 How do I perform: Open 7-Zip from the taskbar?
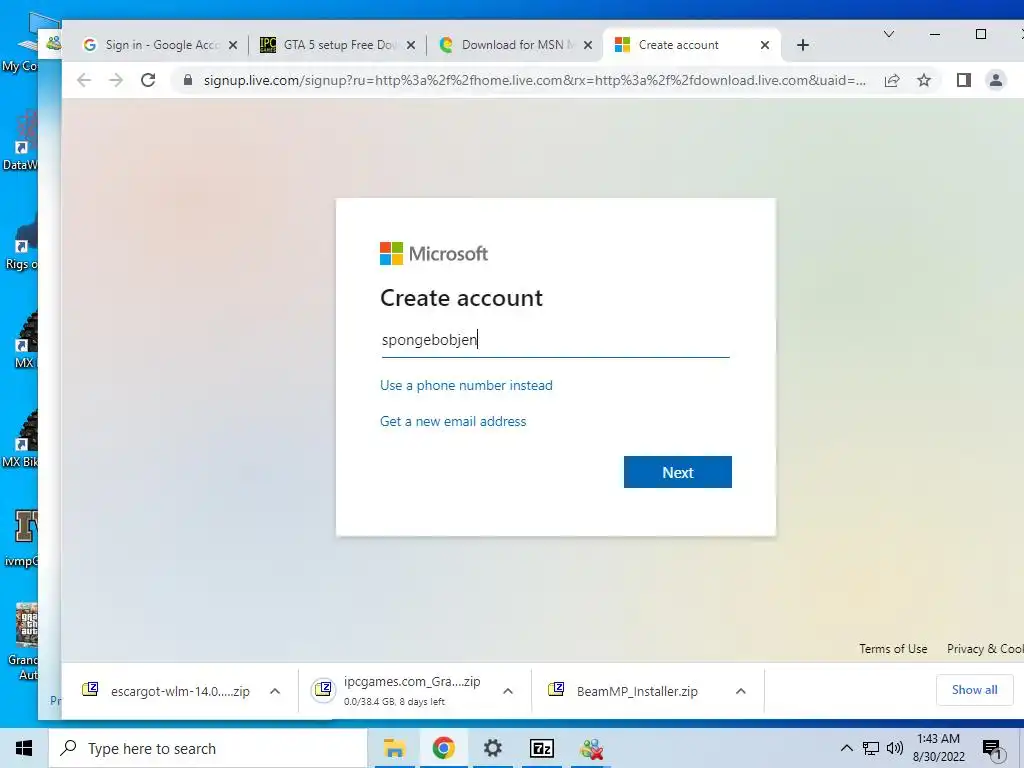[x=541, y=748]
